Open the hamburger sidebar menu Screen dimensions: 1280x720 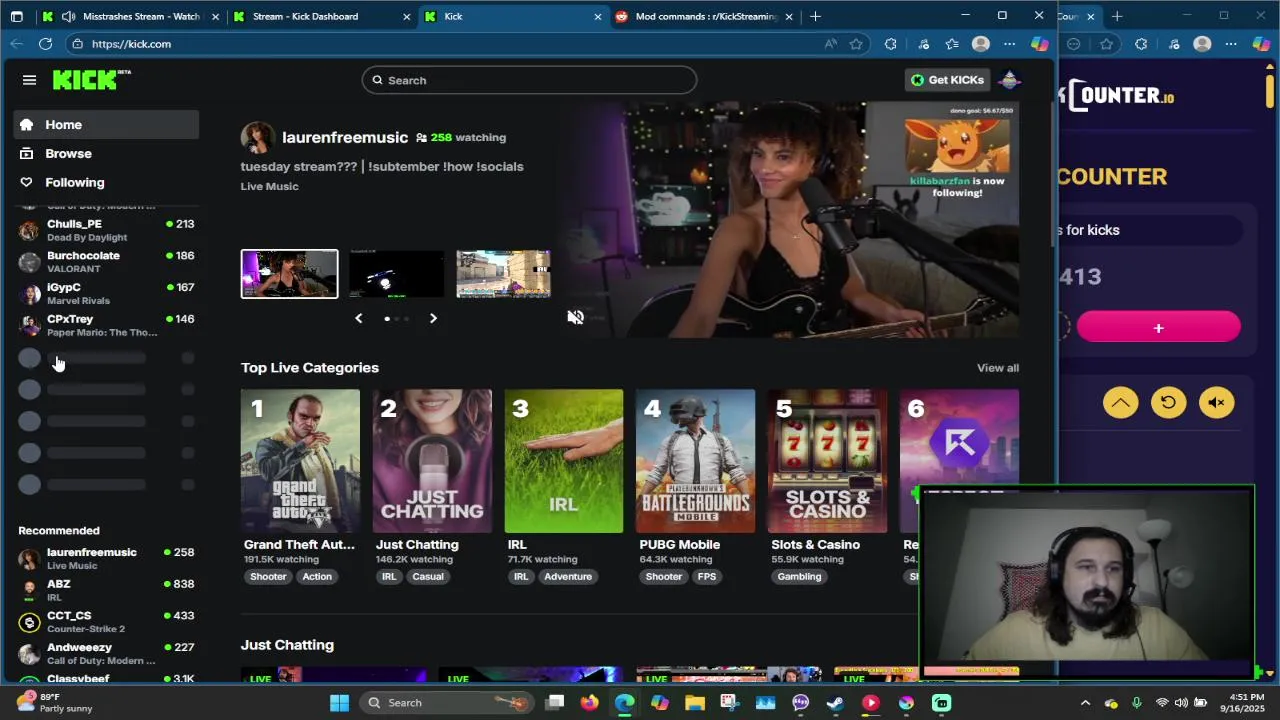[x=29, y=80]
